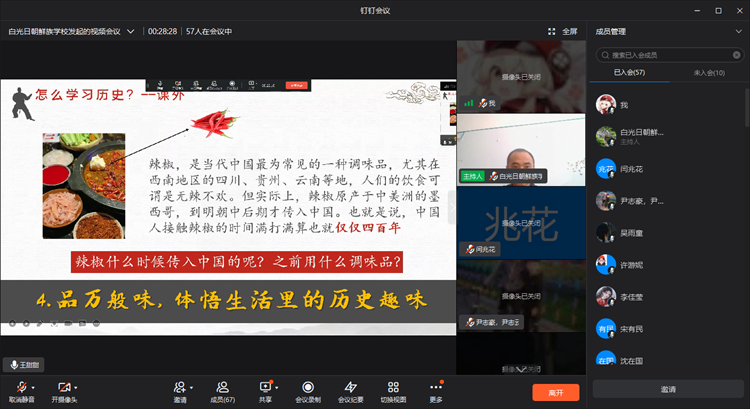Screen dimensions: 750x409
Task: Switch to 已入会(57) tab
Action: tap(629, 73)
